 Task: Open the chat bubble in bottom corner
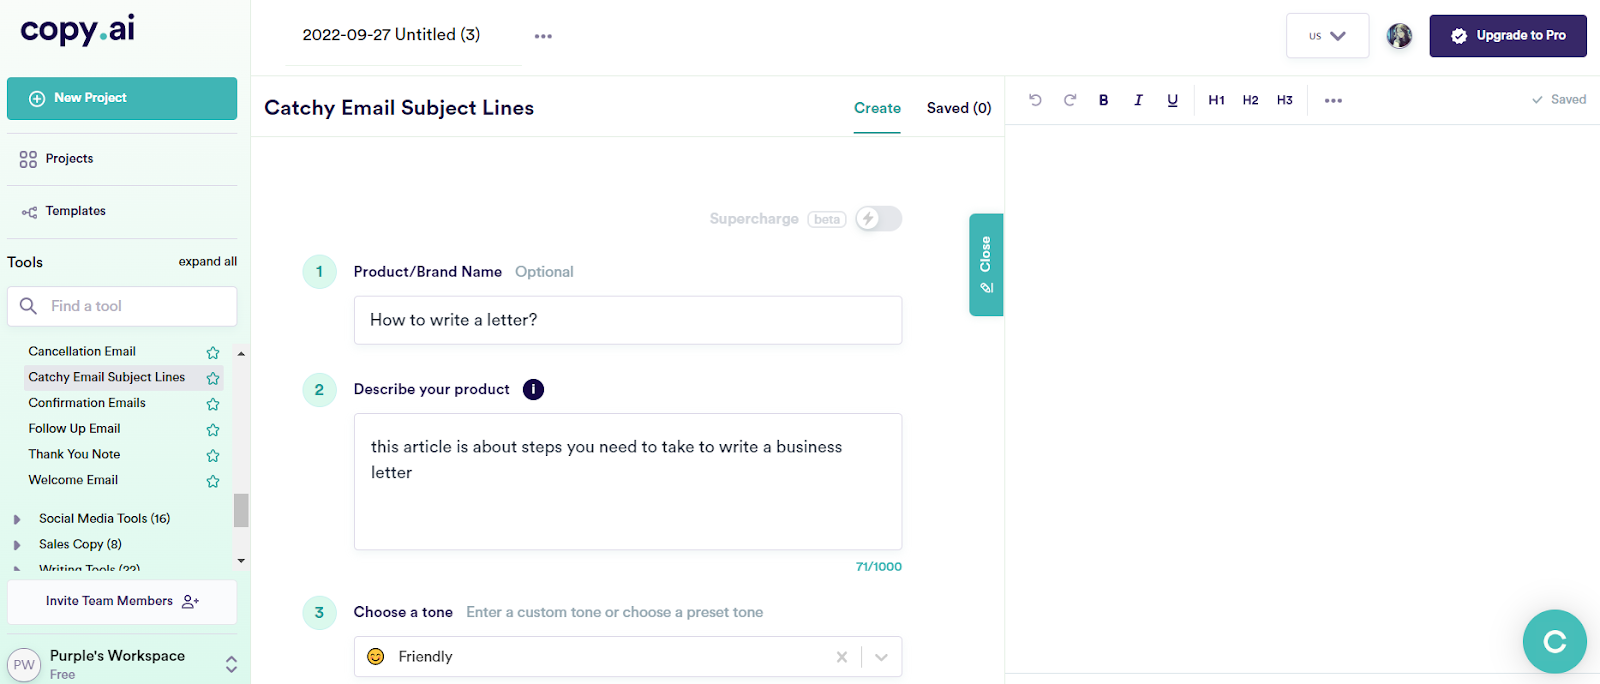pyautogui.click(x=1554, y=642)
